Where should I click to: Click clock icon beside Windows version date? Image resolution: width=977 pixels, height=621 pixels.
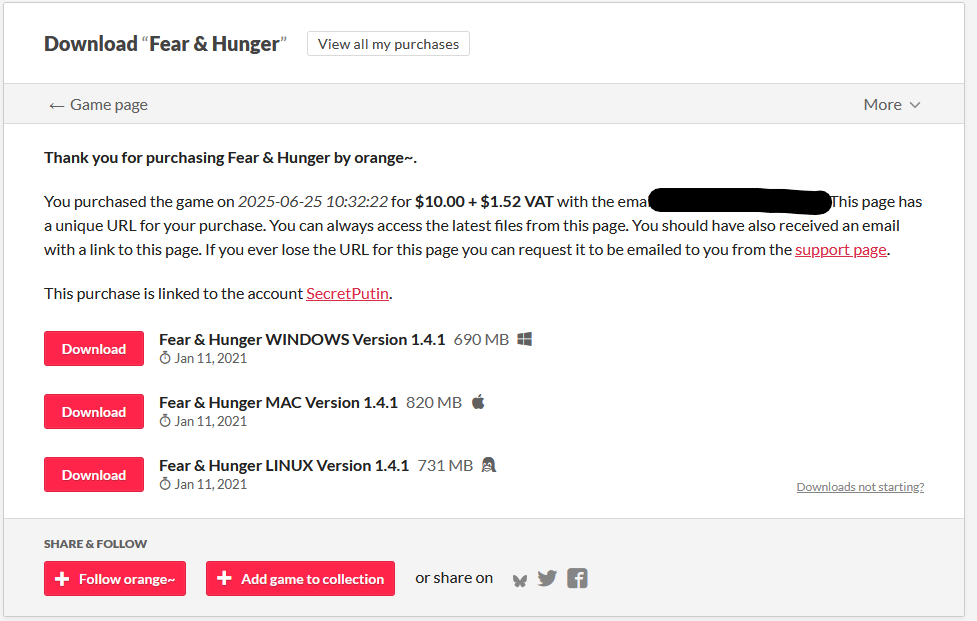[165, 358]
